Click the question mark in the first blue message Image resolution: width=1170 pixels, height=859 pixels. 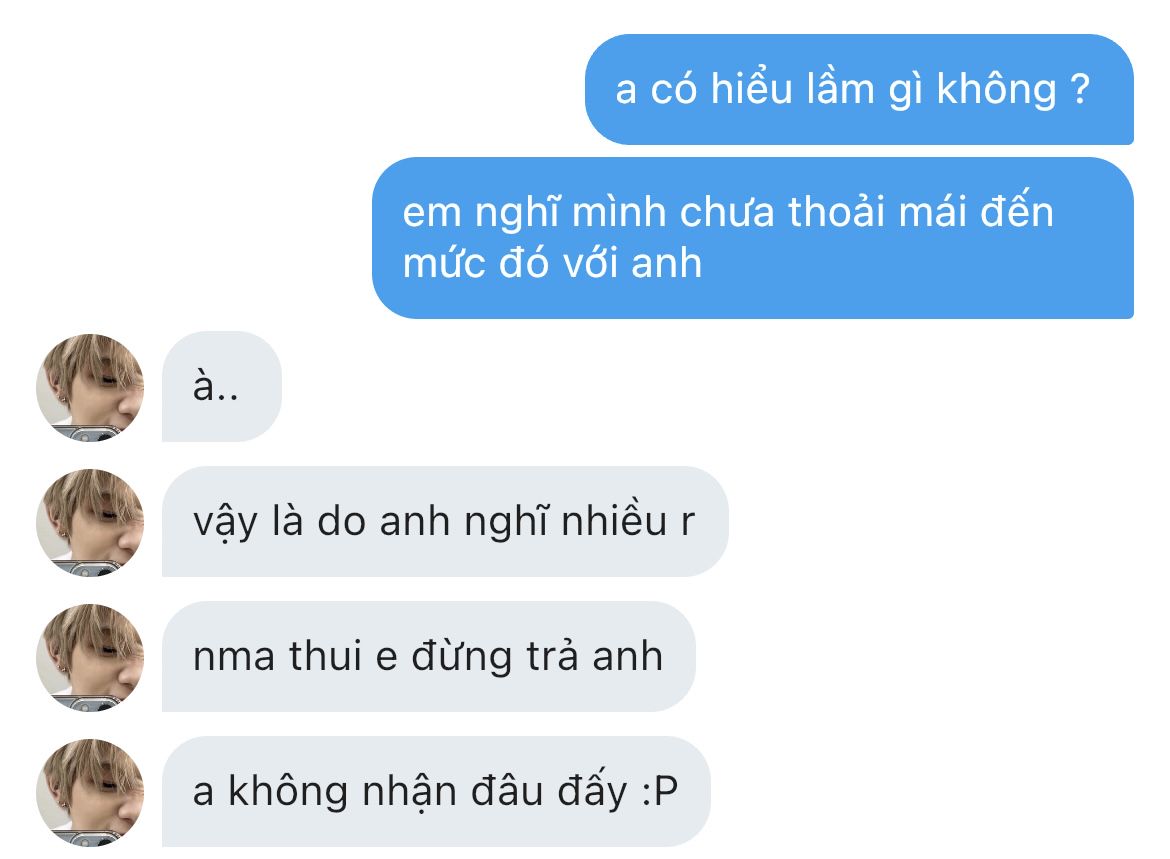1080,89
